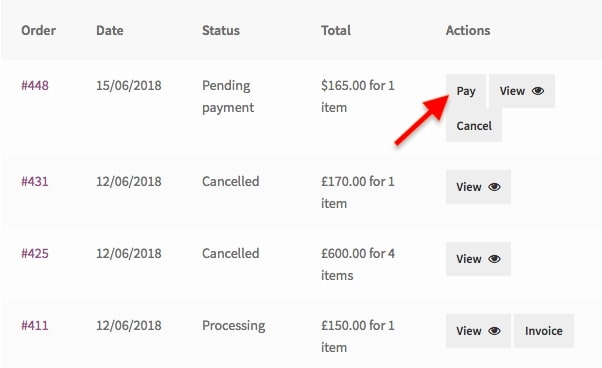Open Invoice for order #411
Image resolution: width=602 pixels, height=368 pixels.
click(x=544, y=331)
